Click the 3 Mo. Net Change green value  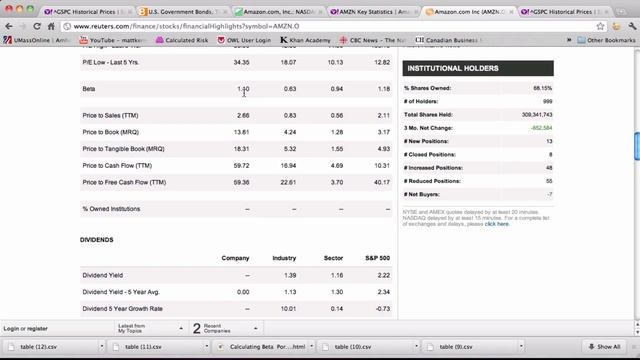point(542,128)
